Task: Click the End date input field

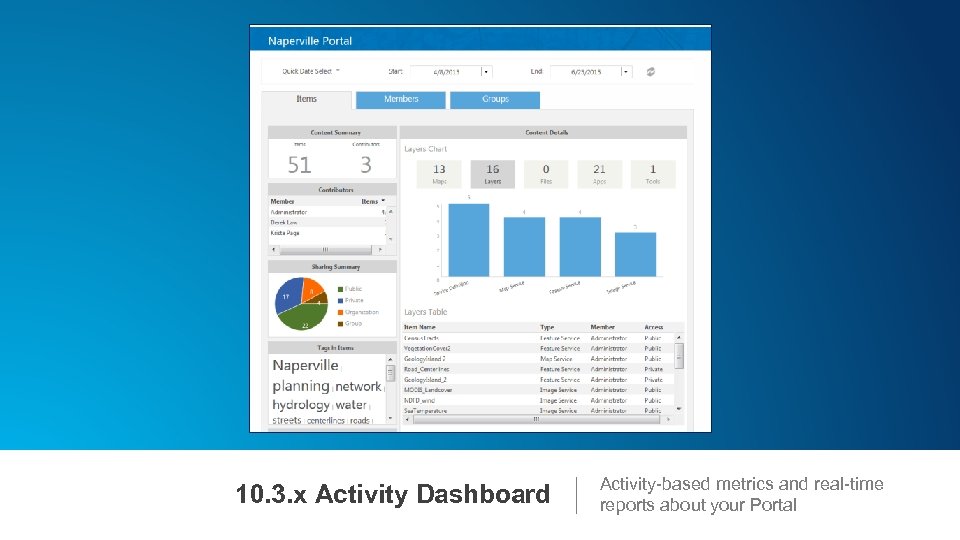Action: (x=586, y=72)
